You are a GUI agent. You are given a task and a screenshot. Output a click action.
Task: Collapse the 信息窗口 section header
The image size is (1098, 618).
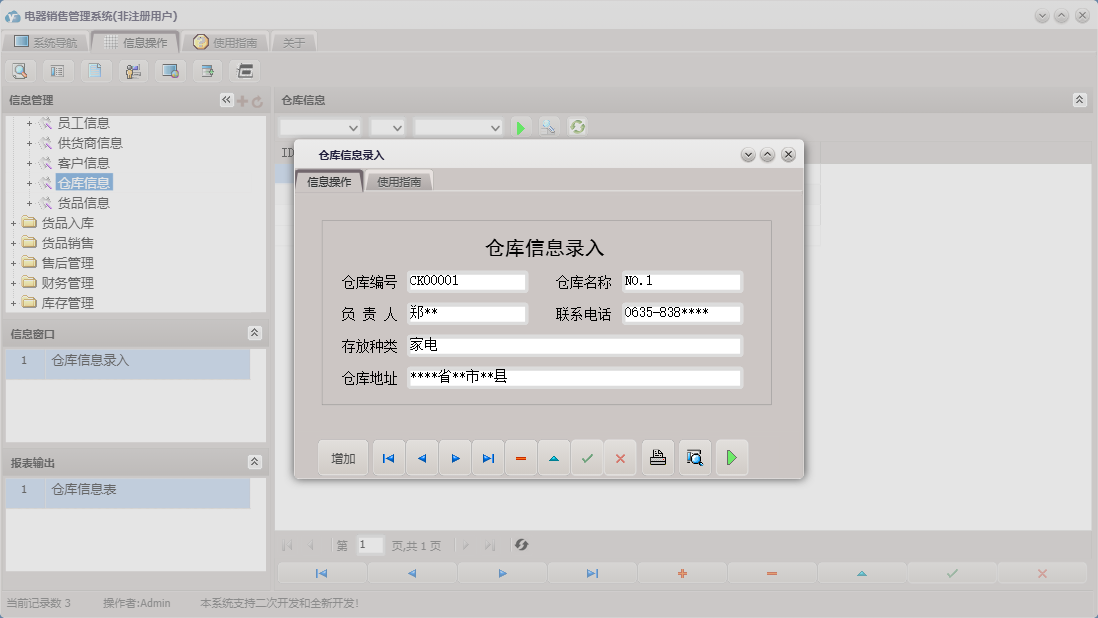click(x=256, y=333)
